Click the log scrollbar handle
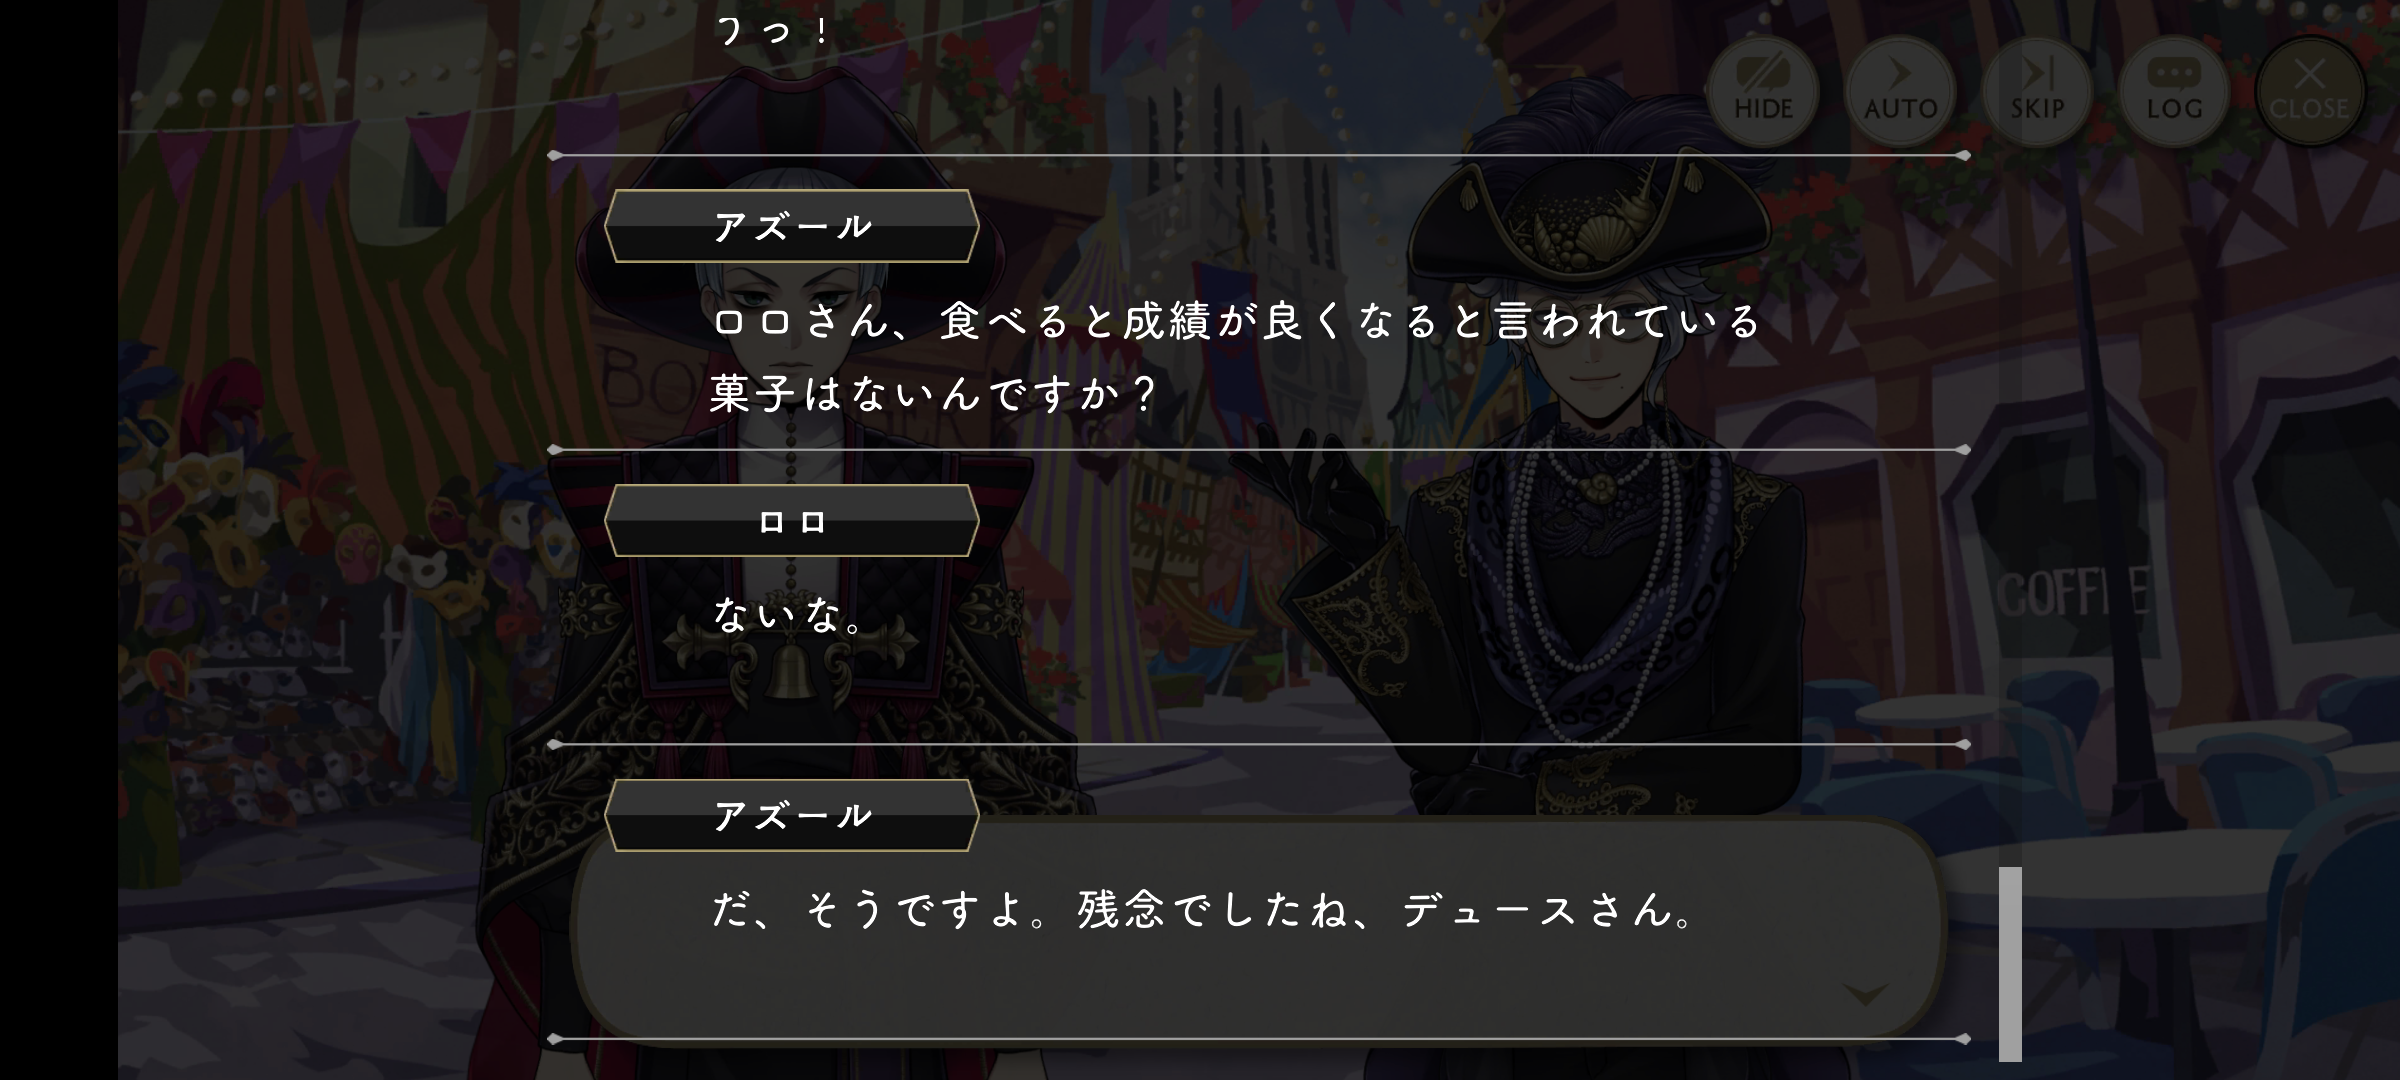The width and height of the screenshot is (2400, 1080). [x=2010, y=964]
